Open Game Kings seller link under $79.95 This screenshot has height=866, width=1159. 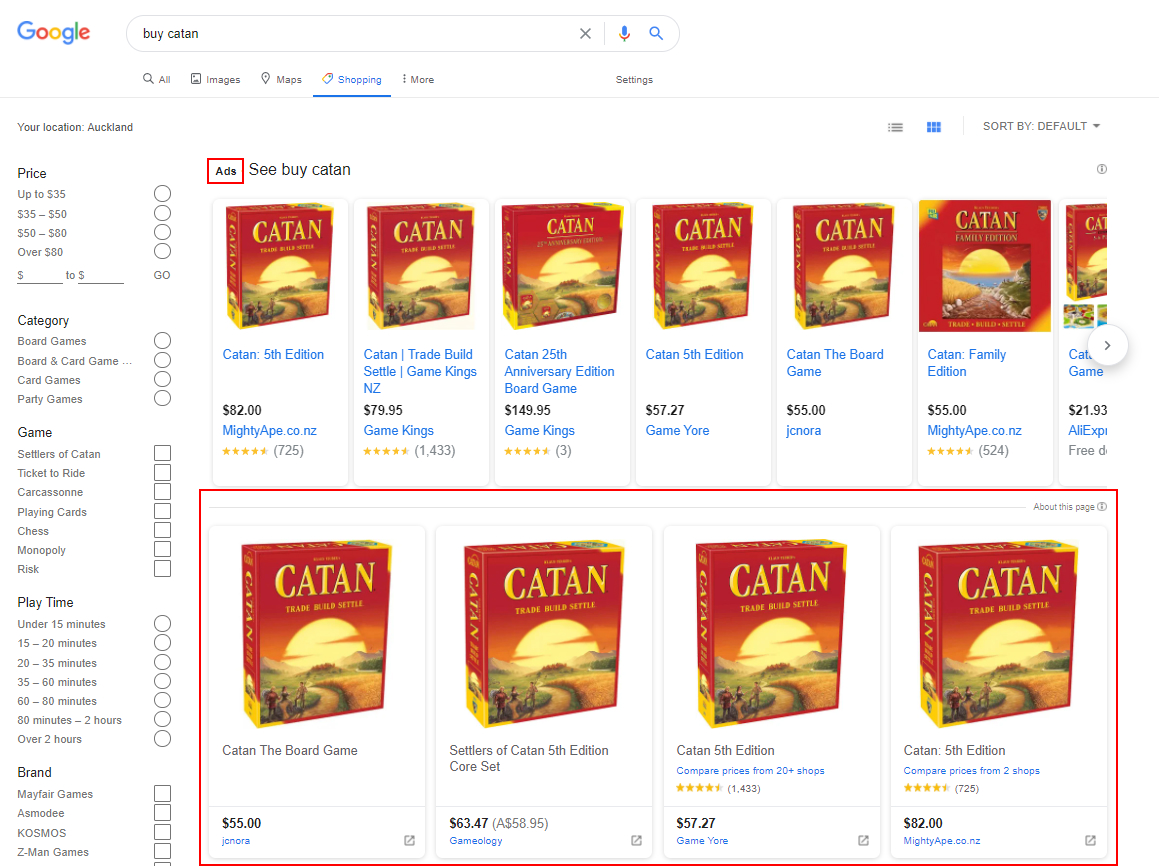click(x=398, y=431)
